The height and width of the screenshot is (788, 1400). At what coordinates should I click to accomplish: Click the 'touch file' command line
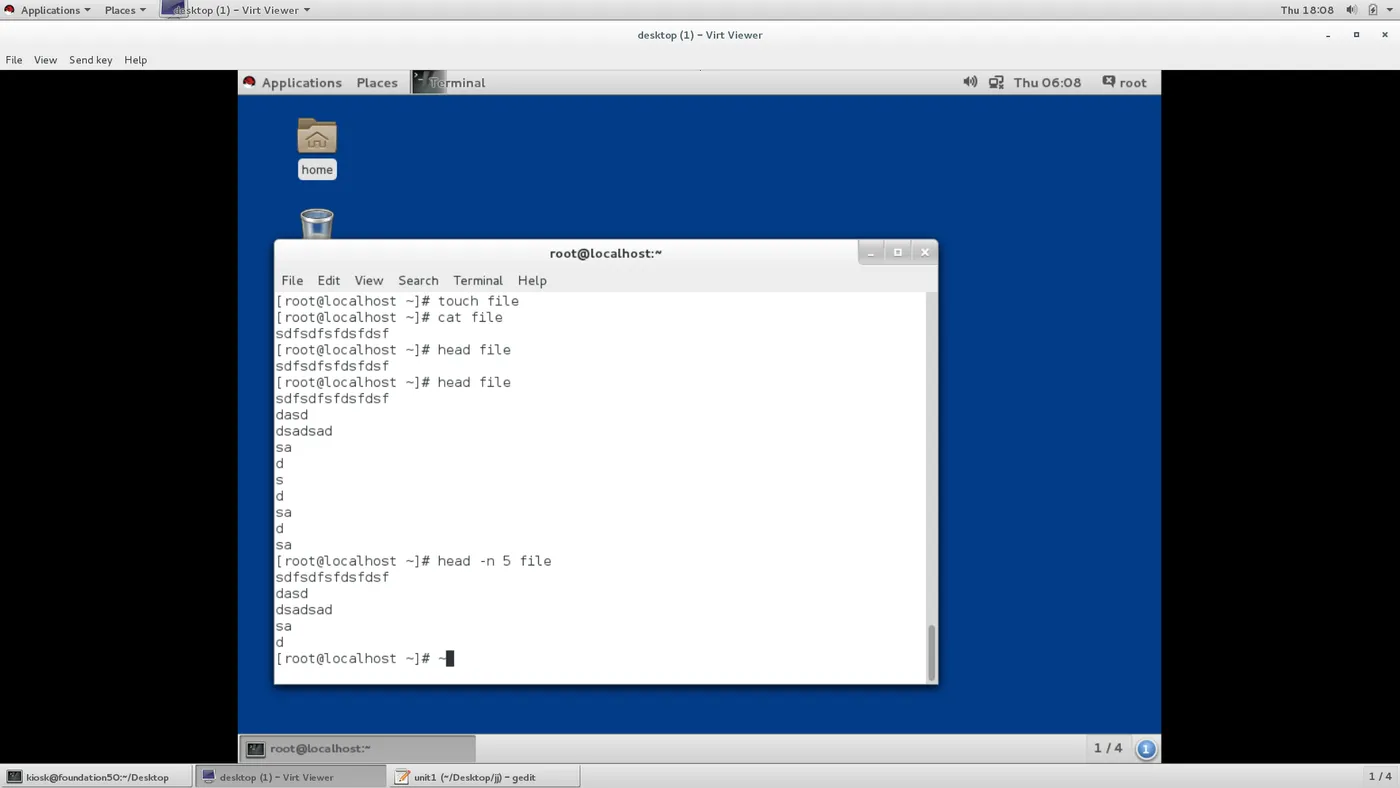point(397,301)
